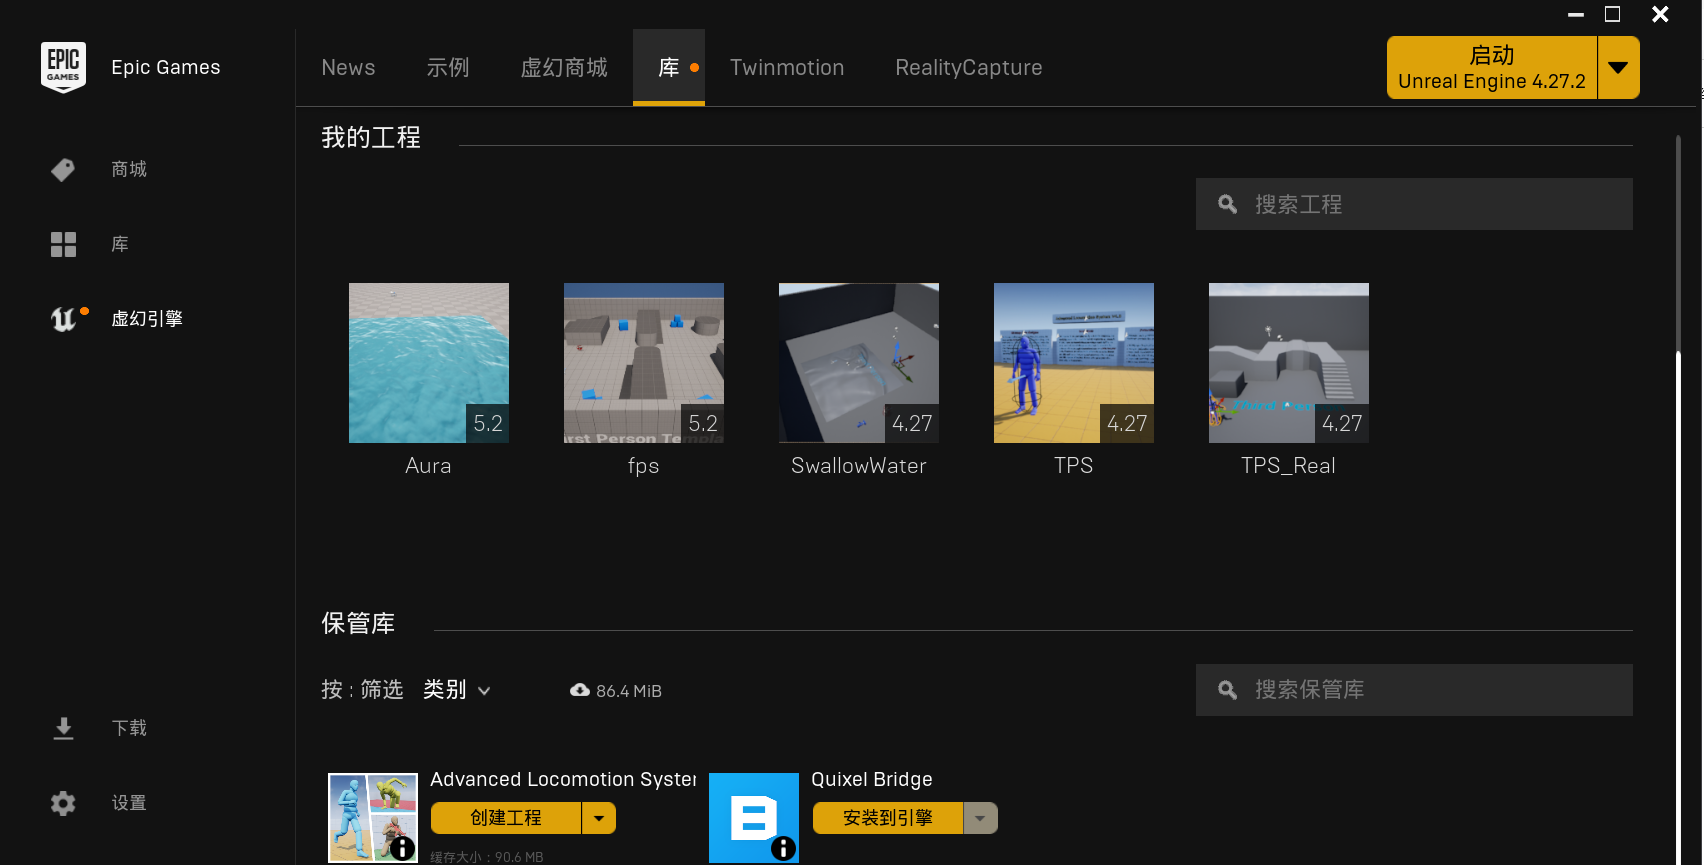
Task: Click the SwallowWater project name
Action: pyautogui.click(x=859, y=466)
